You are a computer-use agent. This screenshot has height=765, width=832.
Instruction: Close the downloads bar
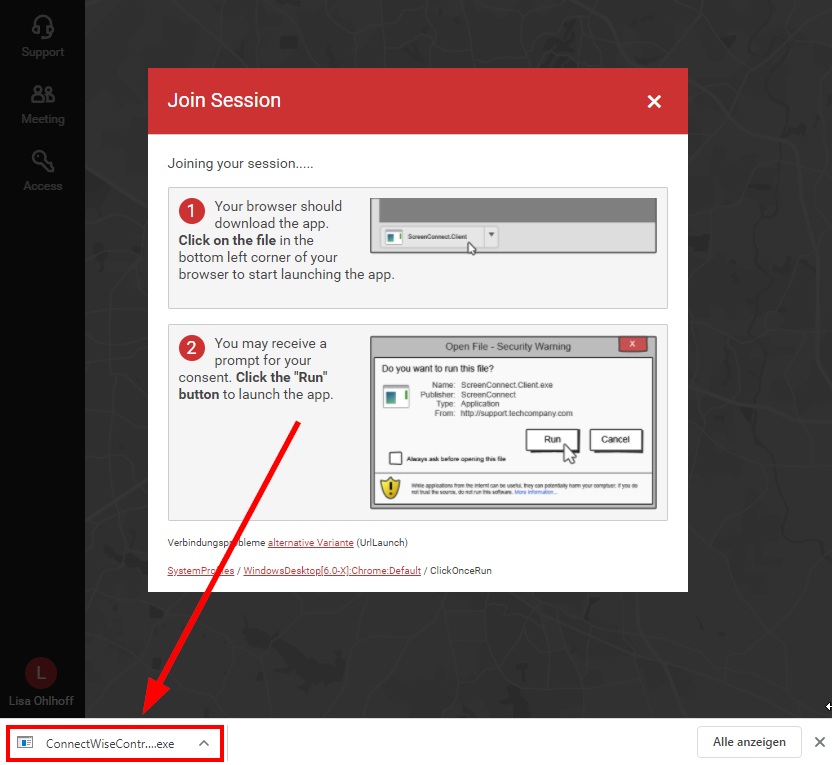pyautogui.click(x=819, y=742)
